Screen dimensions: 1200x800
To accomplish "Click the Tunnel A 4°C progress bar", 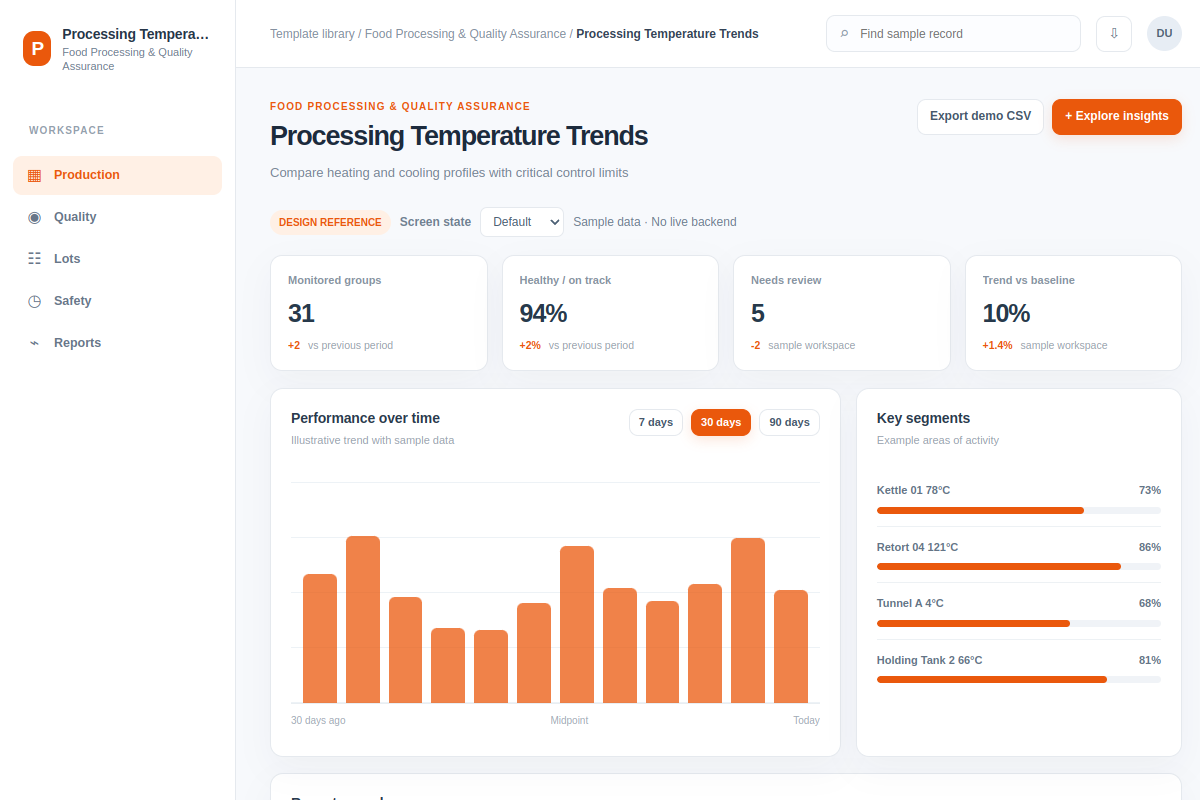I will 1019,623.
